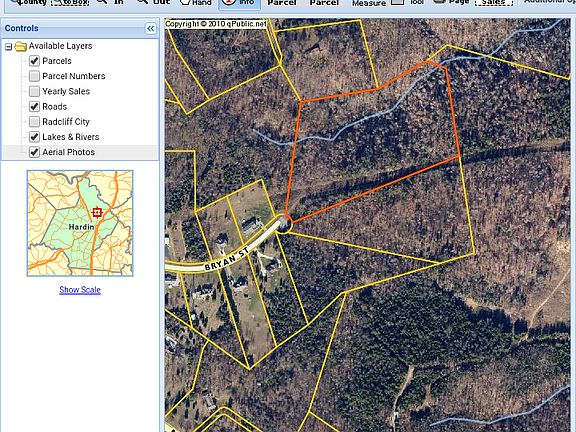
Task: Collapse the Available Layers tree
Action: click(8, 47)
